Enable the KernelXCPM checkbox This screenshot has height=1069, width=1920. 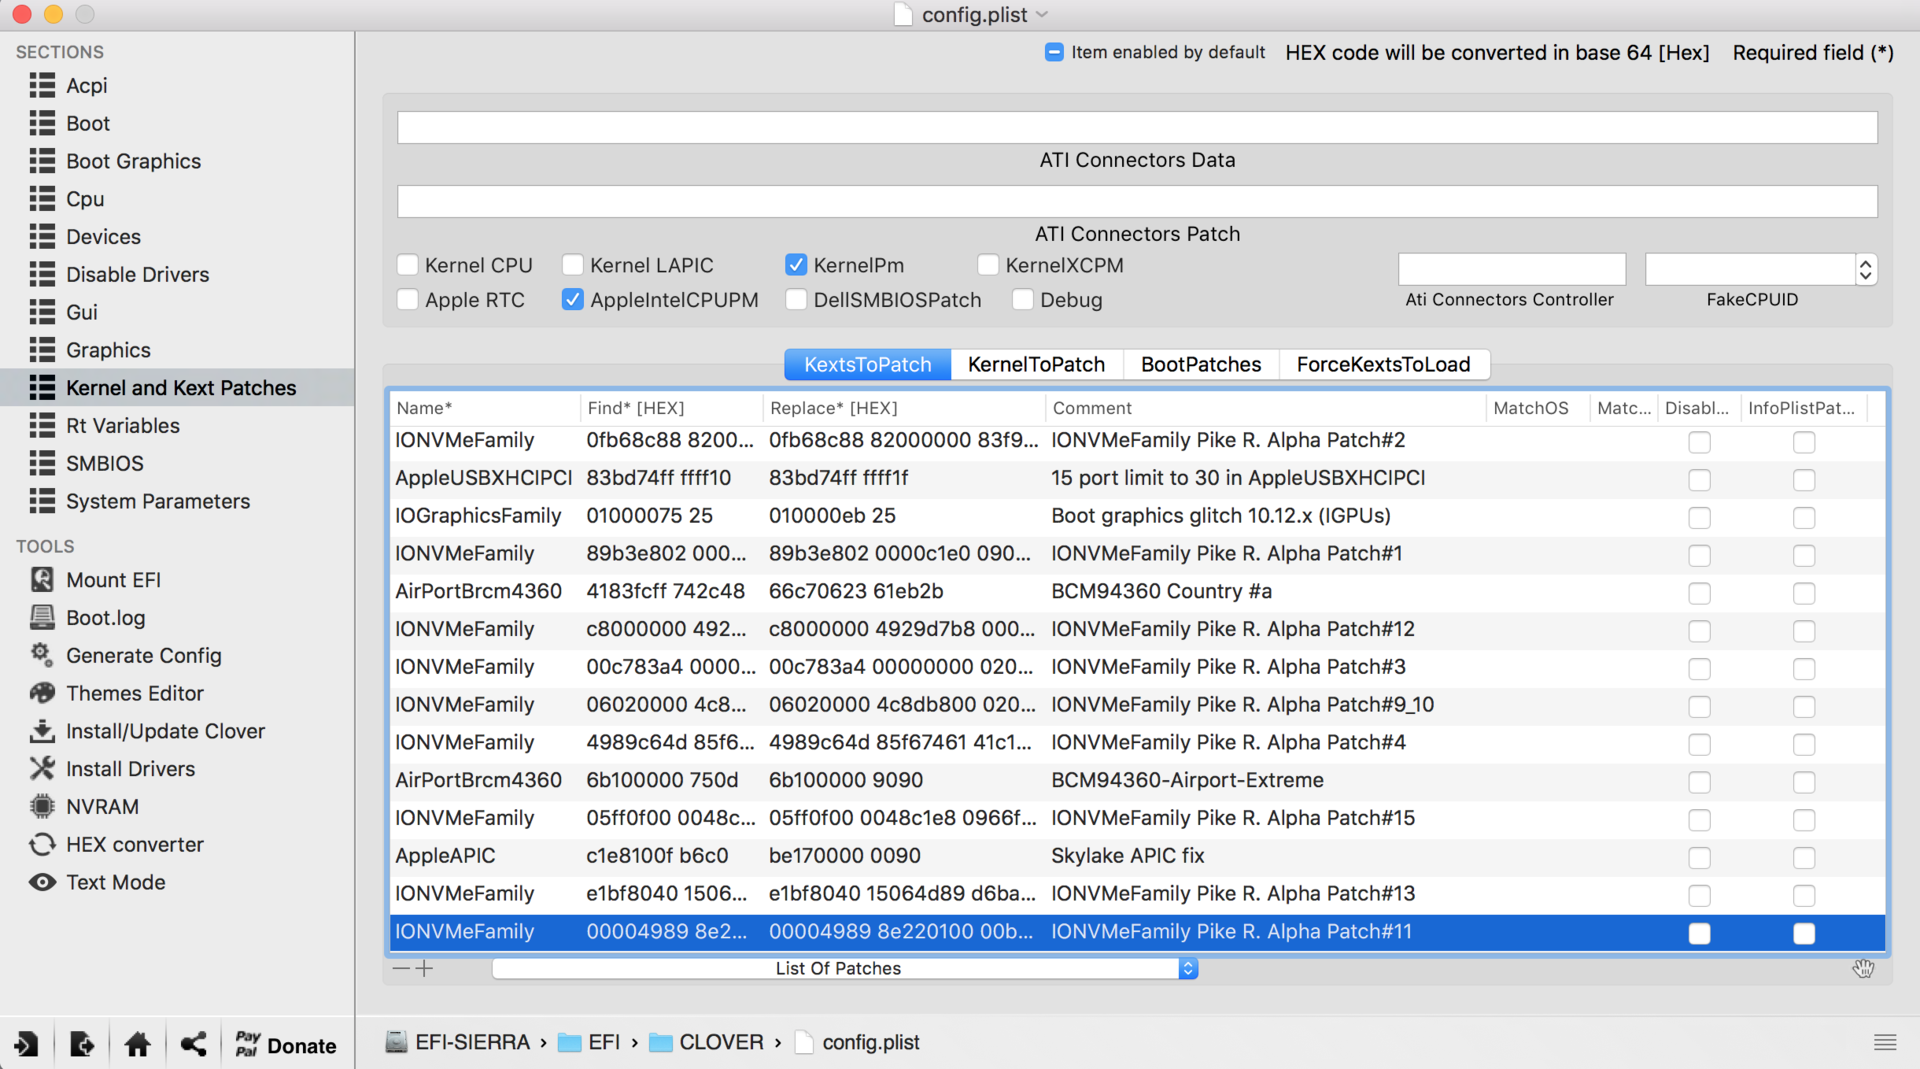(988, 265)
